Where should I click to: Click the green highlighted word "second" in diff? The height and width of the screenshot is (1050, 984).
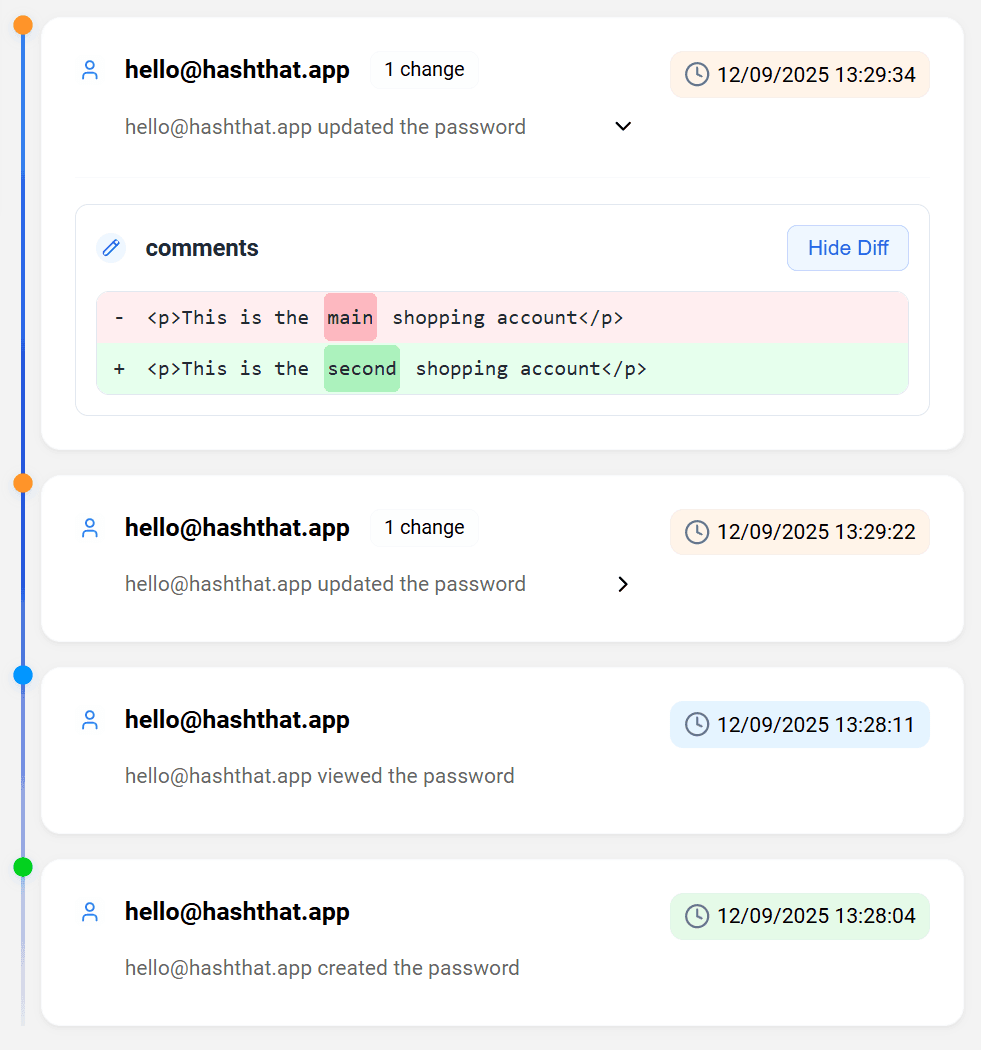pos(362,368)
